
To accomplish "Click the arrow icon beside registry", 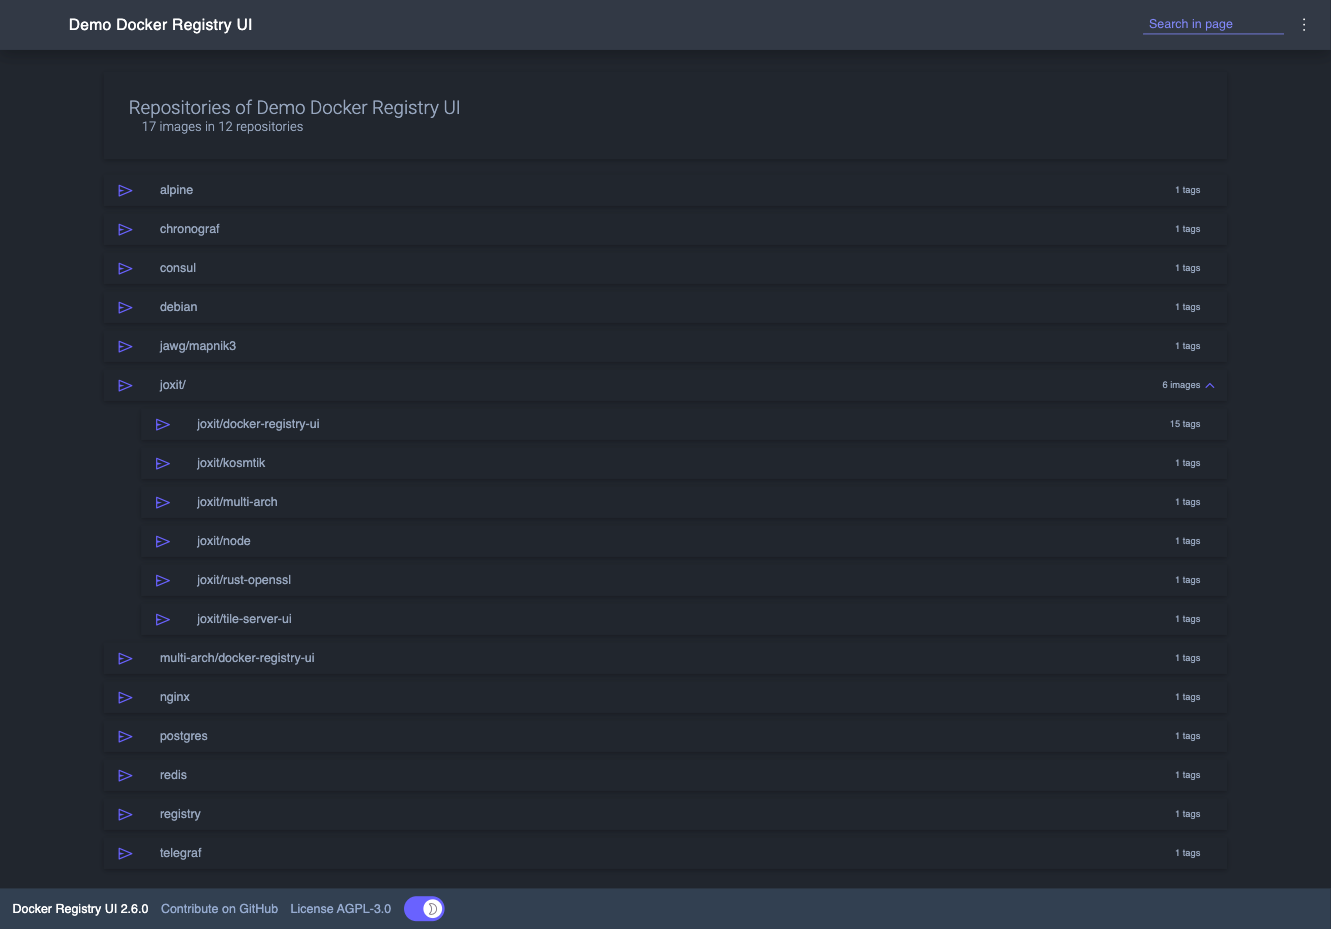I will tap(125, 814).
